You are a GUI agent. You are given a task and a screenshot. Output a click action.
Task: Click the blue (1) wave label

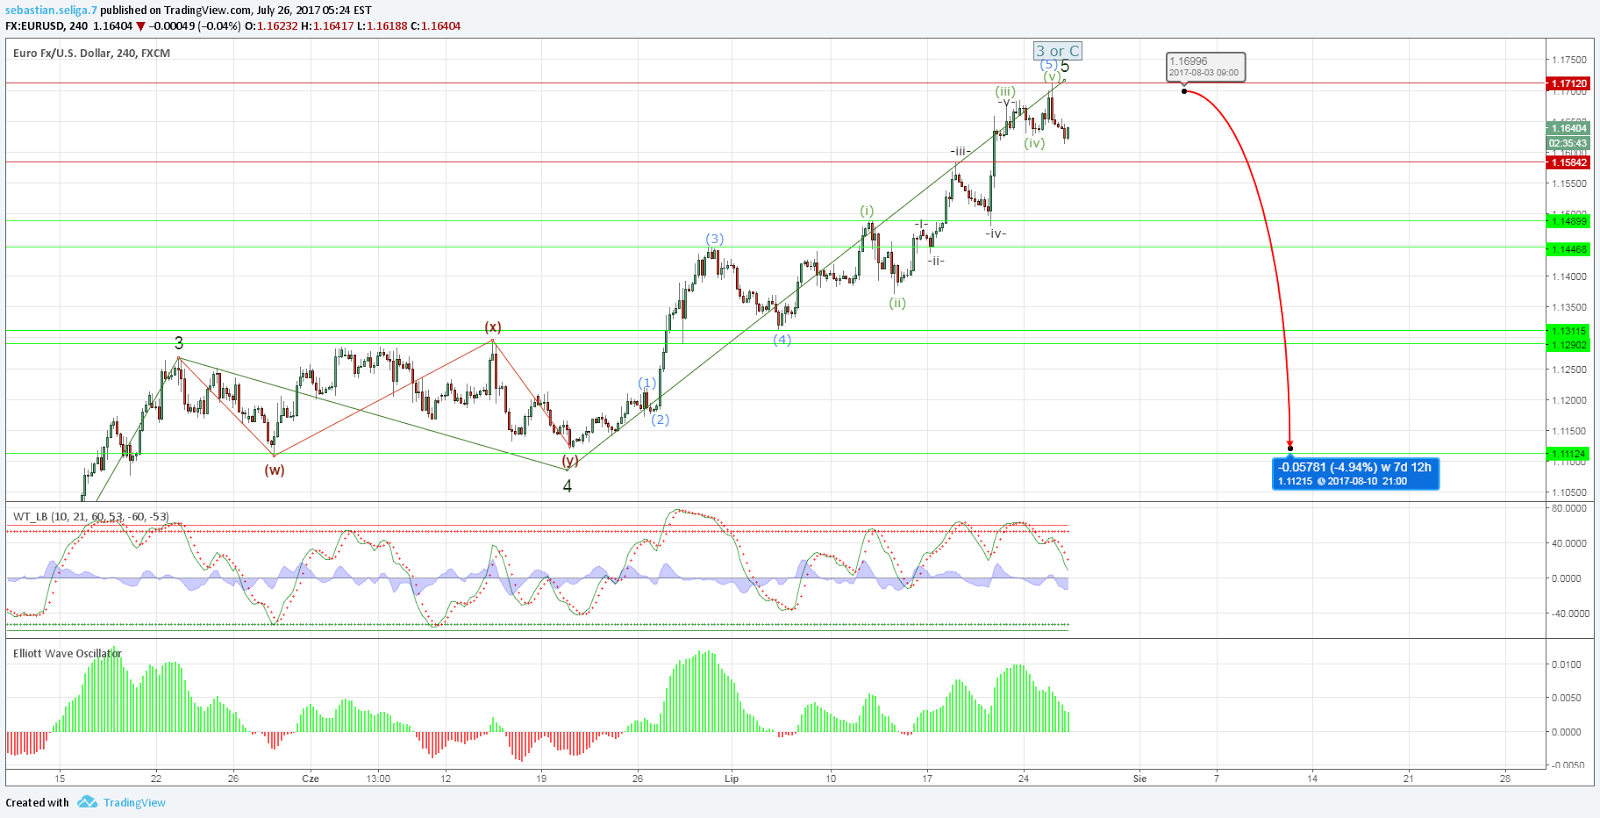point(648,383)
